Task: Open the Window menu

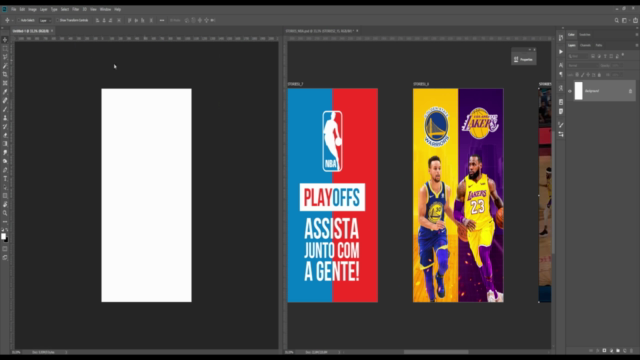Action: pyautogui.click(x=105, y=9)
